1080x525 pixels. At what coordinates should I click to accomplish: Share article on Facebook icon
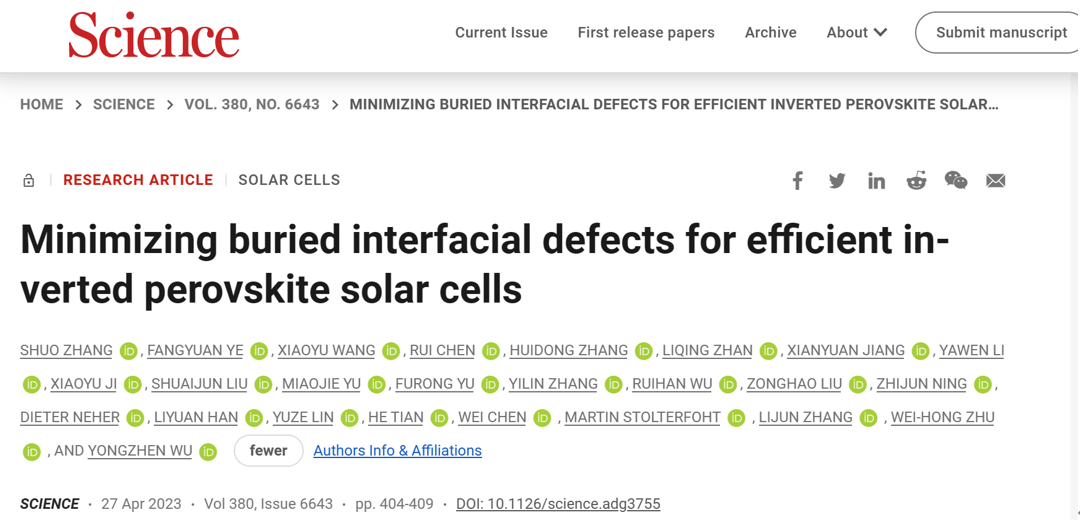pos(797,181)
